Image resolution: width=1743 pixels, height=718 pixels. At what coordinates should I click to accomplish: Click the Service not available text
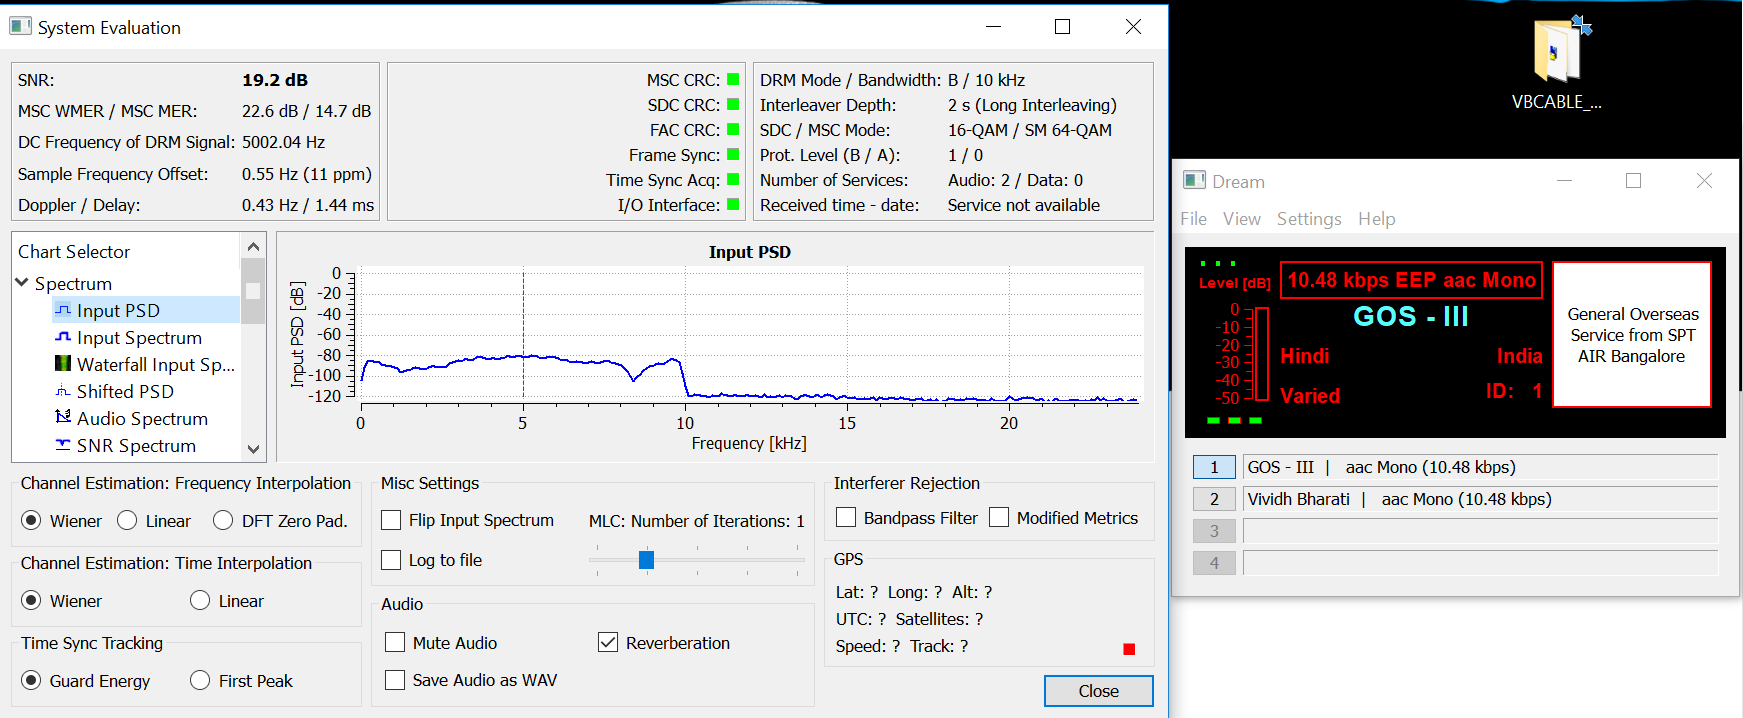[1024, 205]
